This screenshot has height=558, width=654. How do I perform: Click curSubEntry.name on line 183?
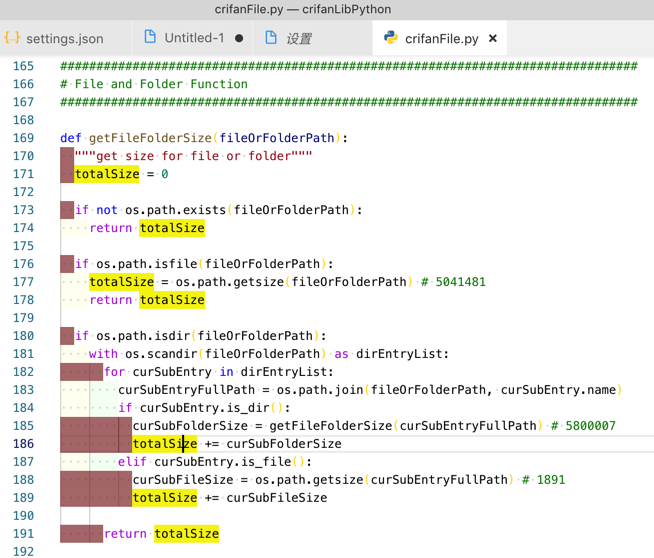(x=558, y=390)
